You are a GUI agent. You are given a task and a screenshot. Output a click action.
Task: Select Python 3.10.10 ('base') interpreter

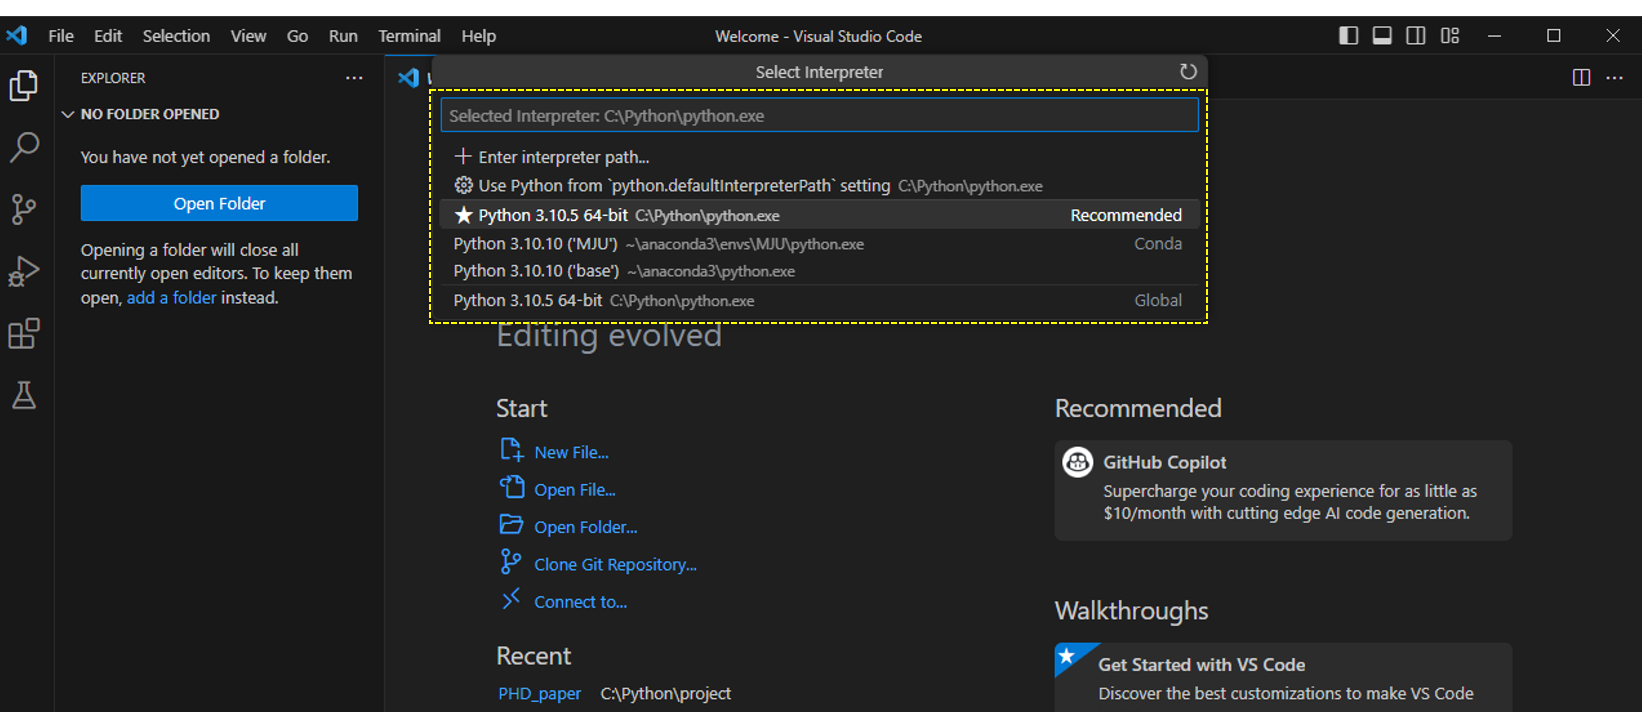(x=819, y=271)
